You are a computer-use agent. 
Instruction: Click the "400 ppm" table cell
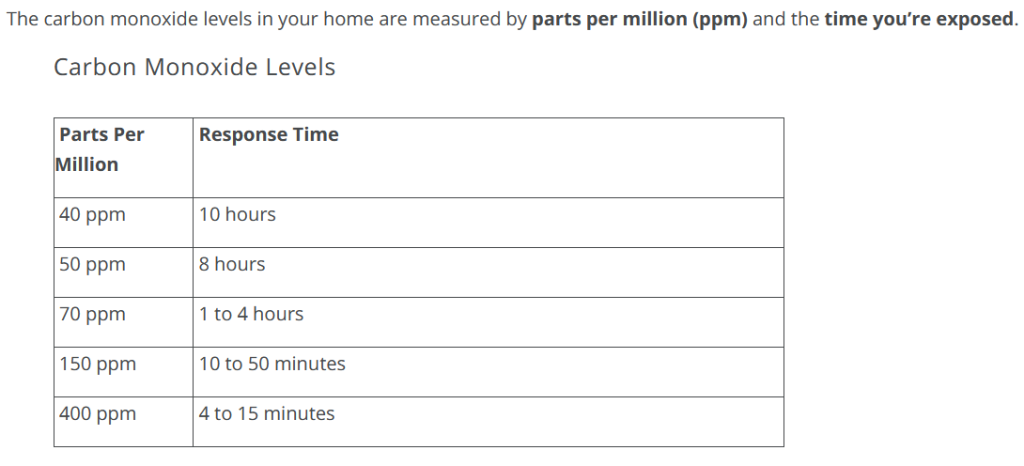(x=97, y=414)
